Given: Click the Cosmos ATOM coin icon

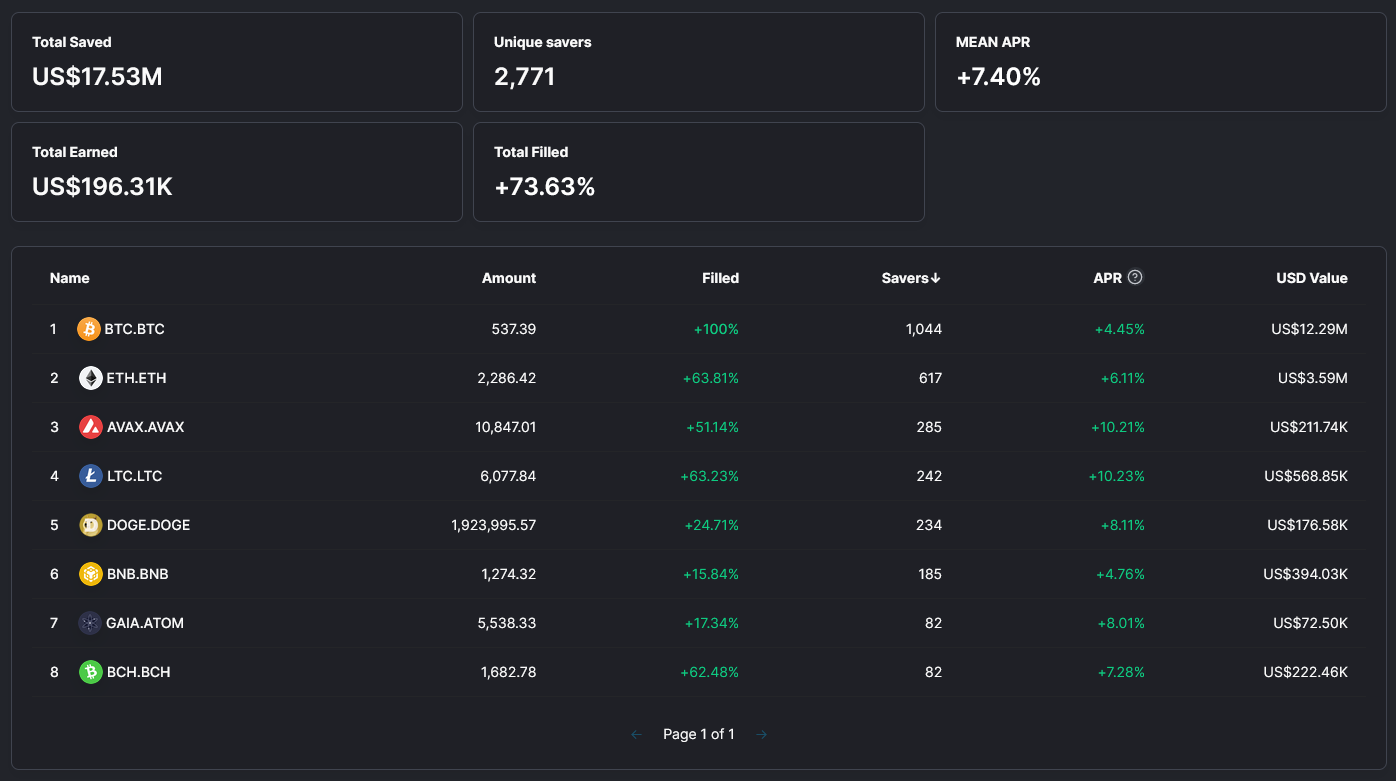Looking at the screenshot, I should 90,623.
